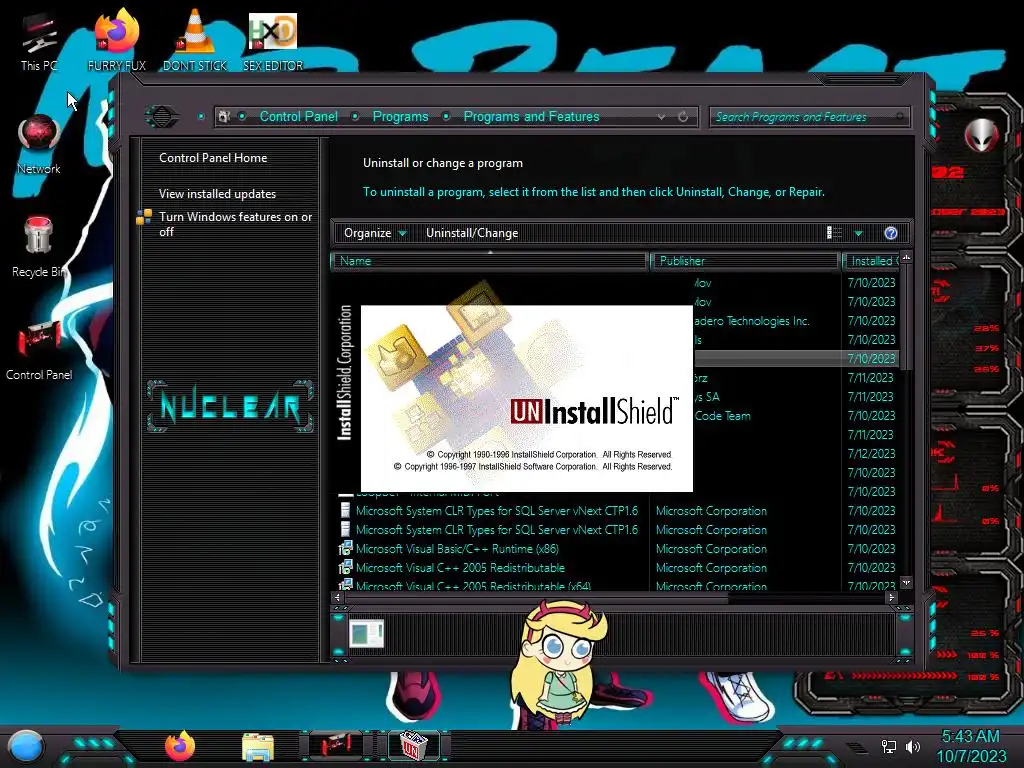Viewport: 1024px width, 768px height.
Task: Open the view options dropdown arrow
Action: (859, 233)
